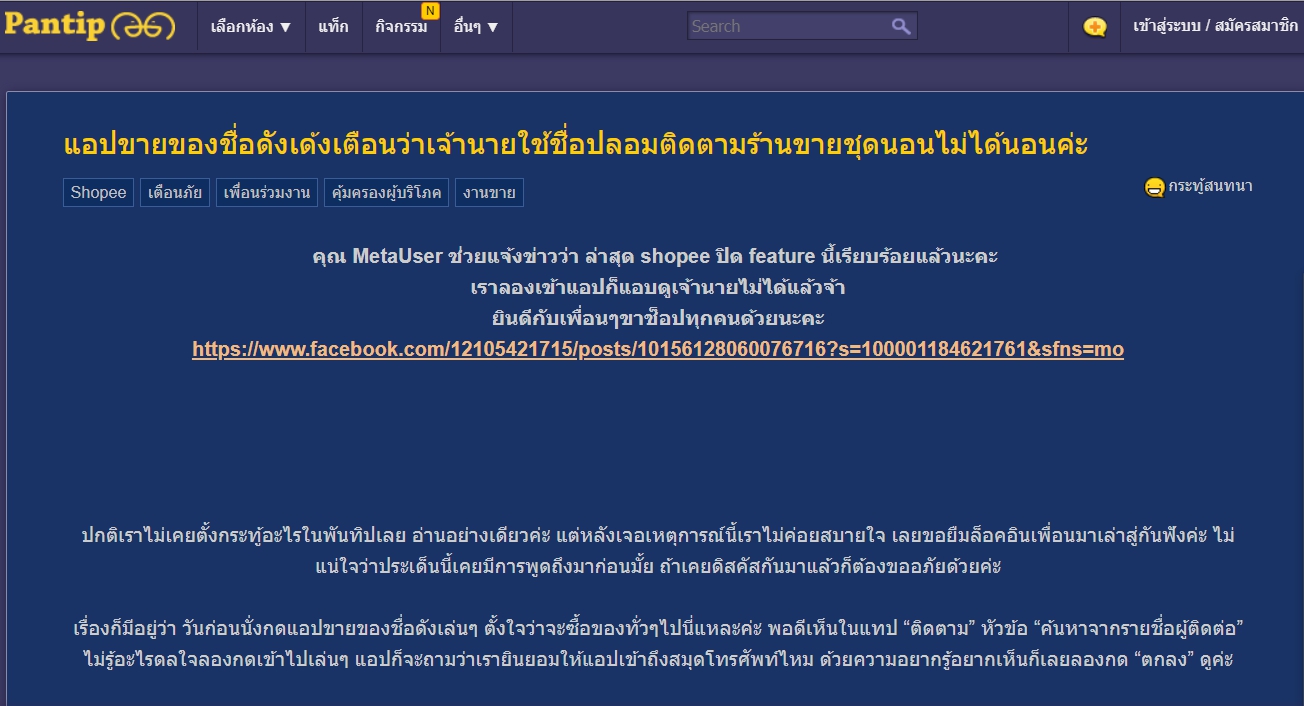This screenshot has width=1304, height=706.
Task: Click the new-post speech bubble icon
Action: (x=1095, y=27)
